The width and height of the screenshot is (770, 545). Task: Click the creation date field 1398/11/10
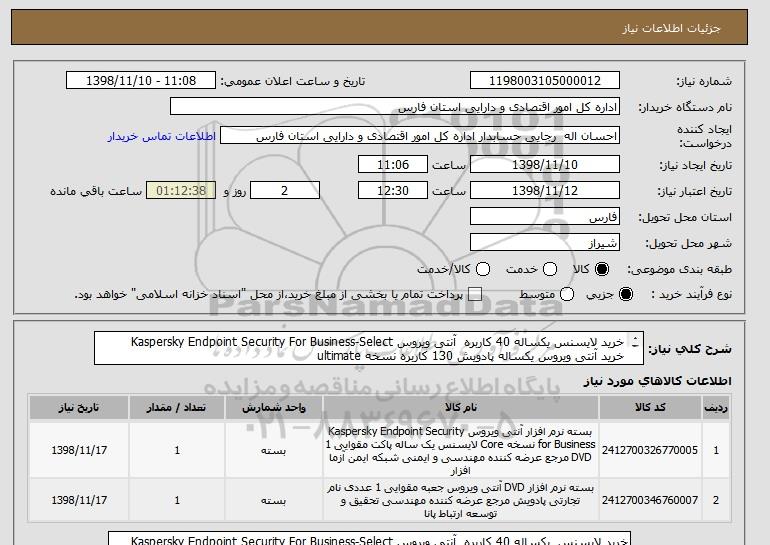(x=545, y=164)
